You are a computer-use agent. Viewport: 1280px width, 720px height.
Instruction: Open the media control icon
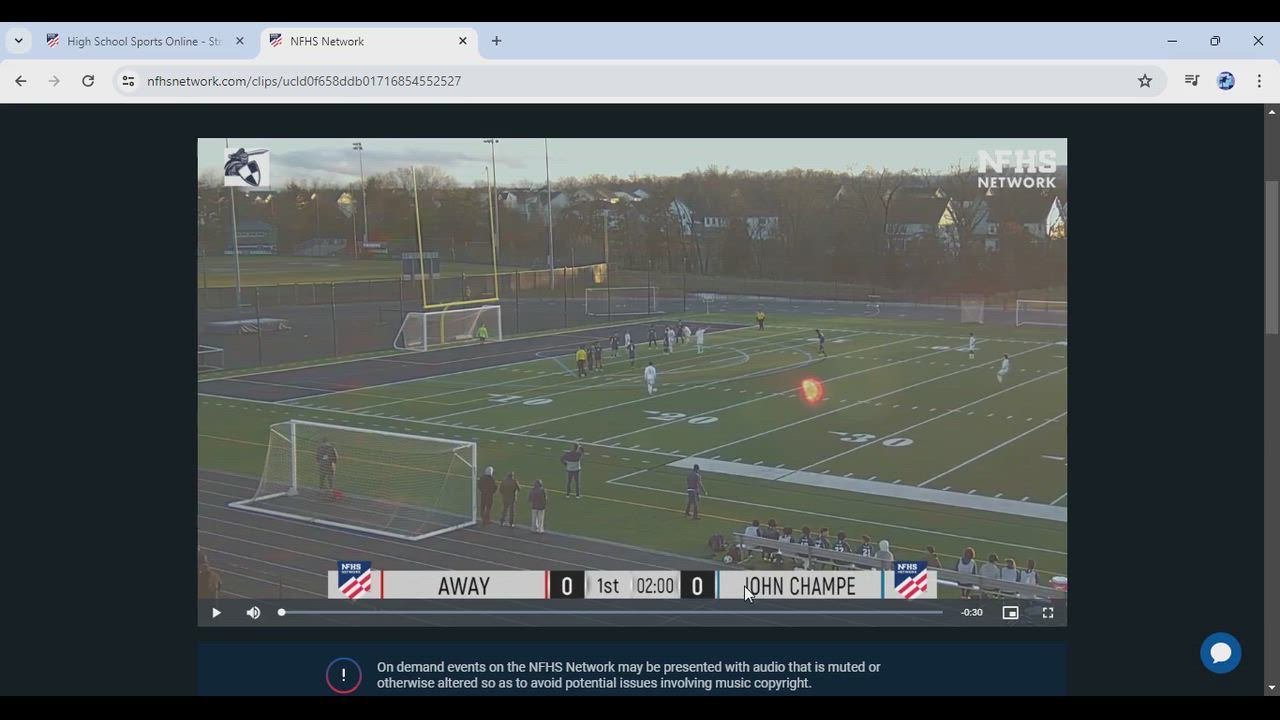point(1191,81)
